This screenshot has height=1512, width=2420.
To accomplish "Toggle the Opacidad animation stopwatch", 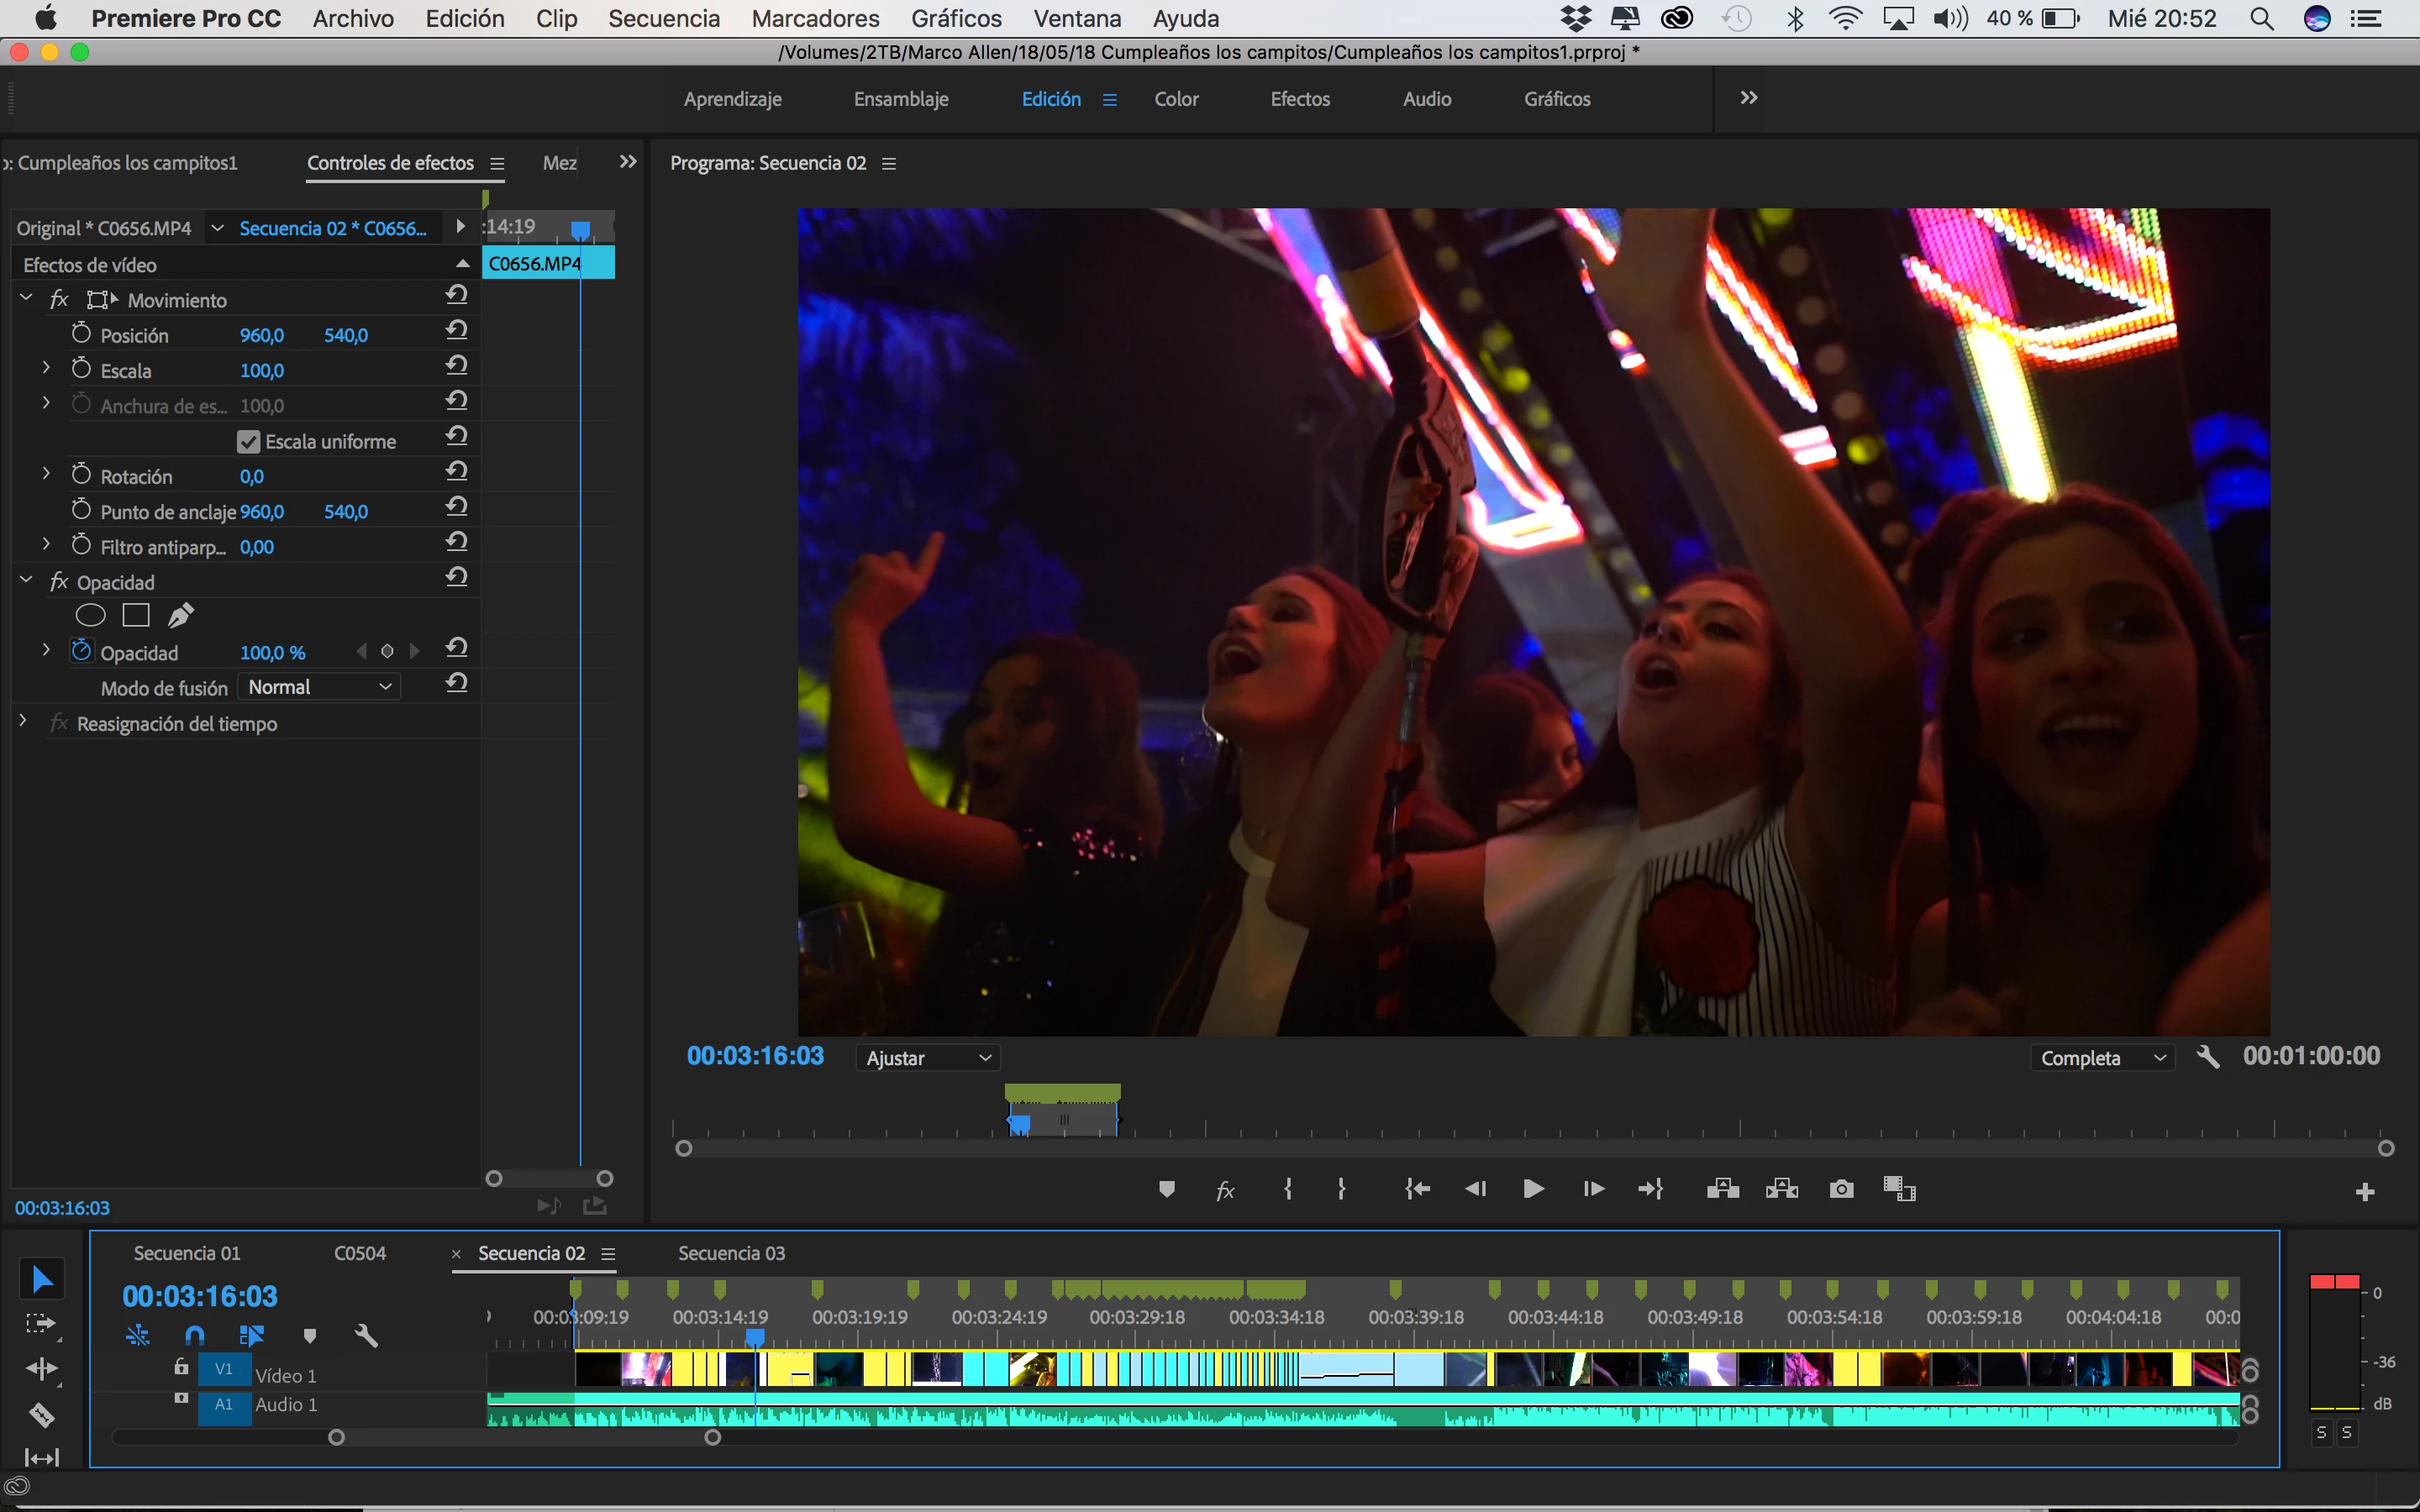I will (82, 651).
